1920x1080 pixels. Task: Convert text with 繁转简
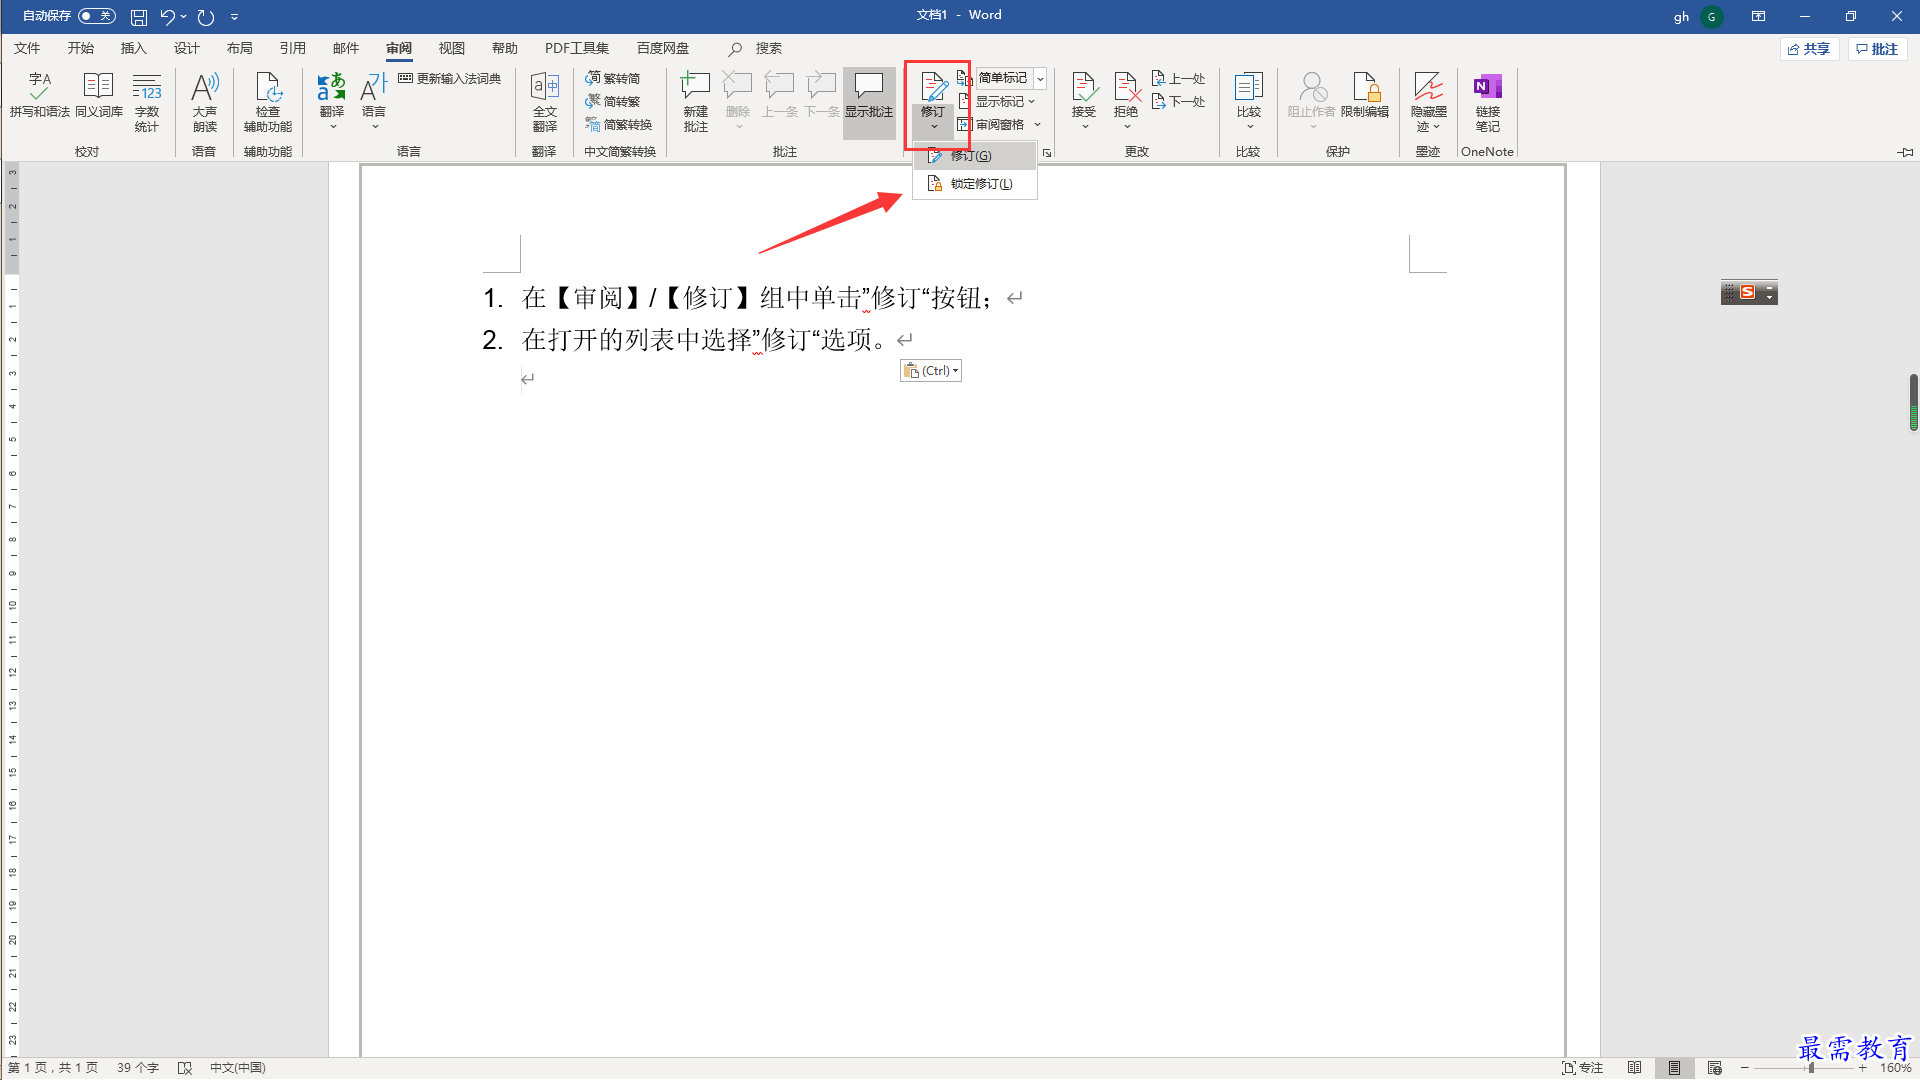pos(613,78)
